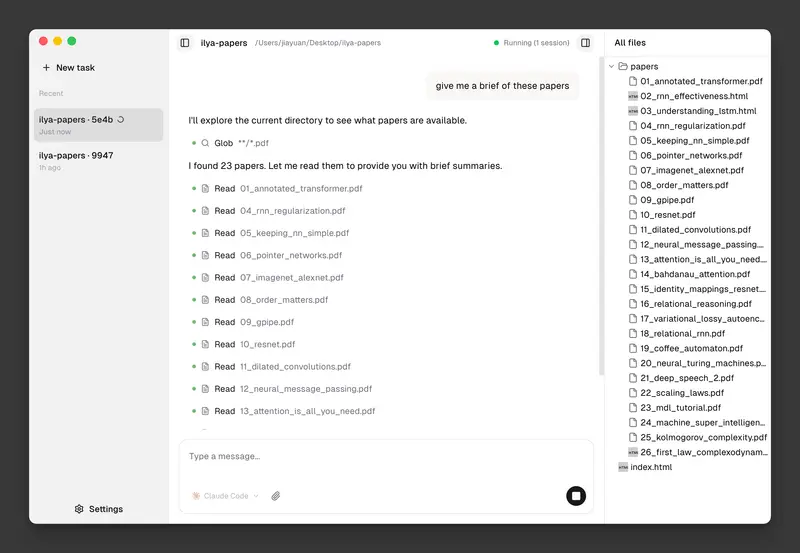Toggle the left sidebar panel icon

point(185,43)
